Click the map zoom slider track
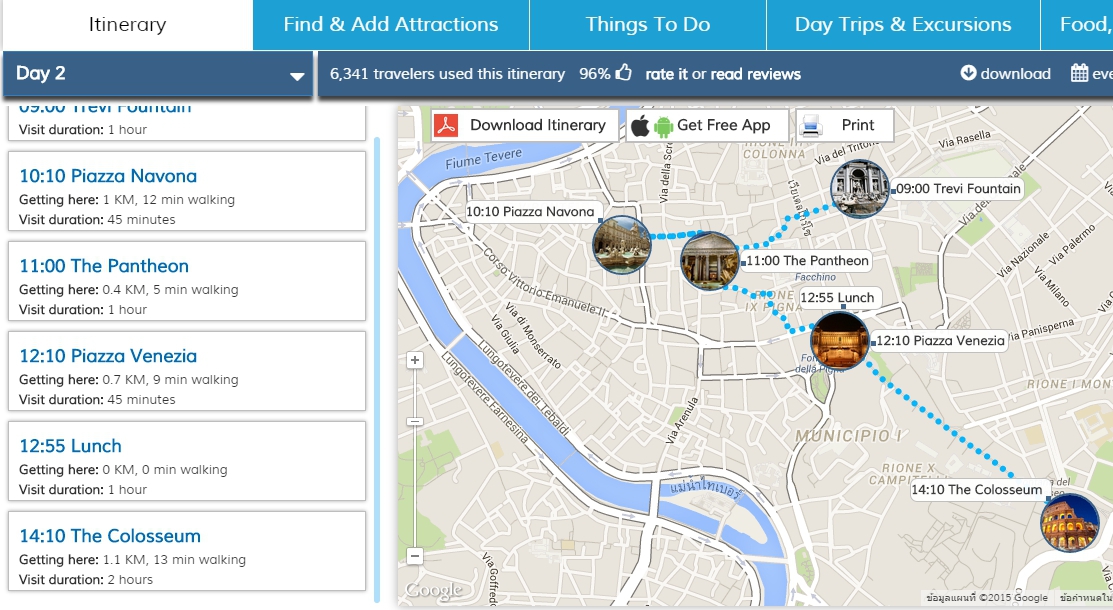This screenshot has height=610, width=1113. click(x=415, y=458)
